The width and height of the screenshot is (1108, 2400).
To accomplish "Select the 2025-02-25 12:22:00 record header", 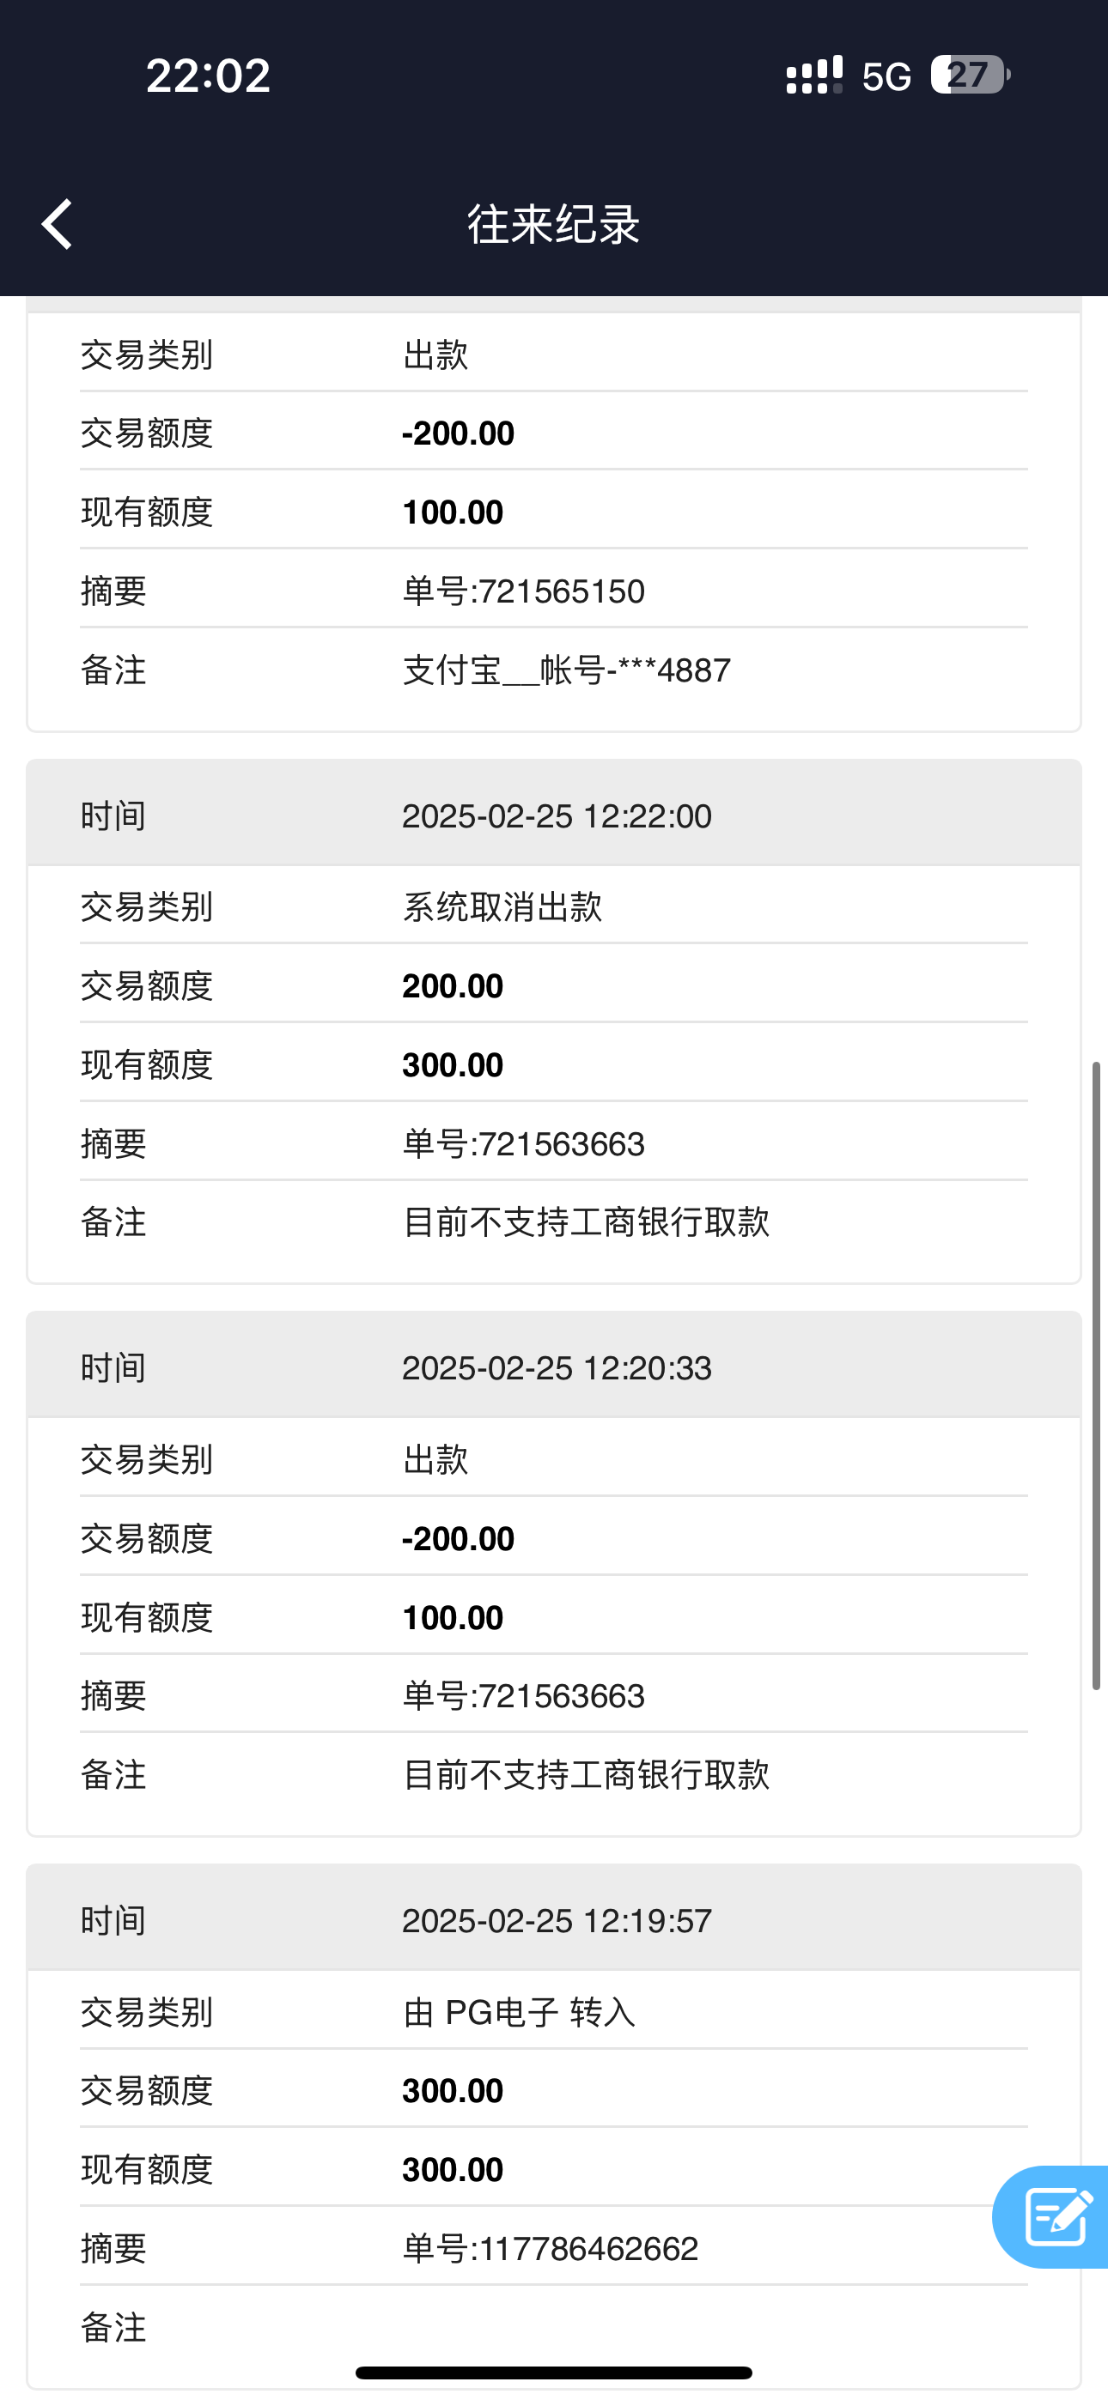I will click(x=554, y=816).
